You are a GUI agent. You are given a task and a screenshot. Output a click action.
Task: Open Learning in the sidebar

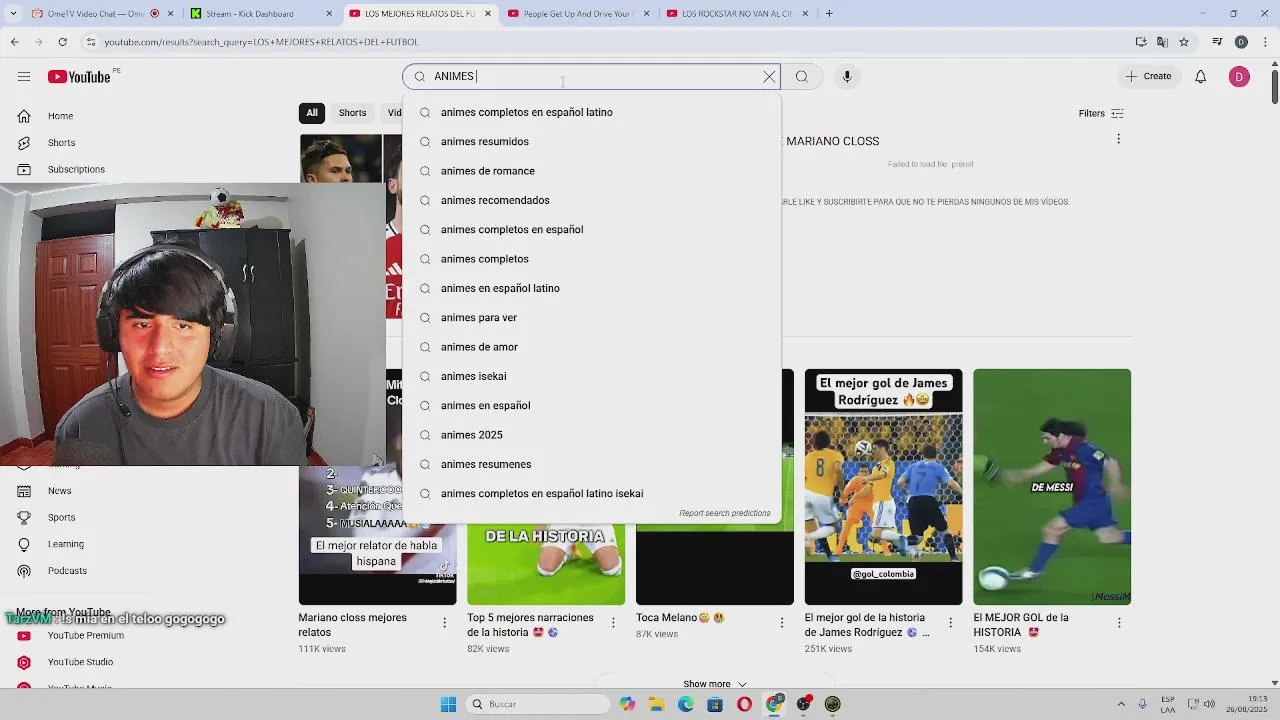[x=65, y=544]
